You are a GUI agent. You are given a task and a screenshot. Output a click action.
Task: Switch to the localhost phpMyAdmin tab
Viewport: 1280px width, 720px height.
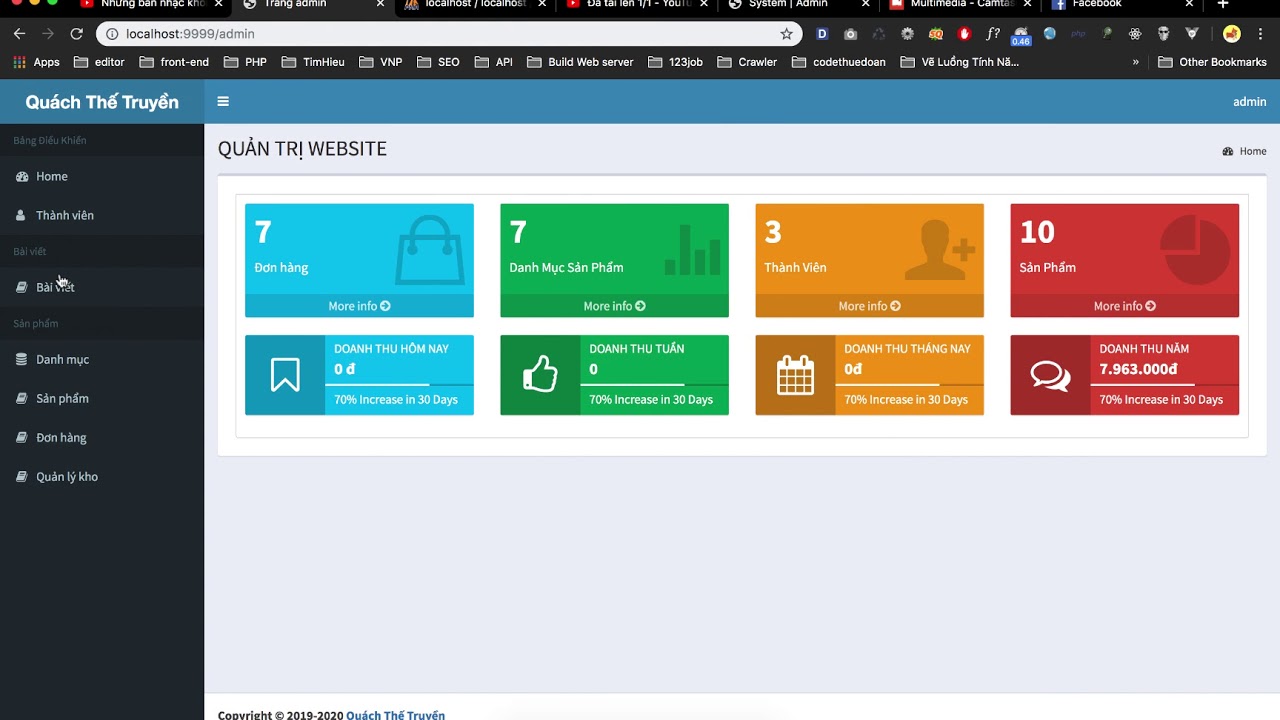coord(475,4)
